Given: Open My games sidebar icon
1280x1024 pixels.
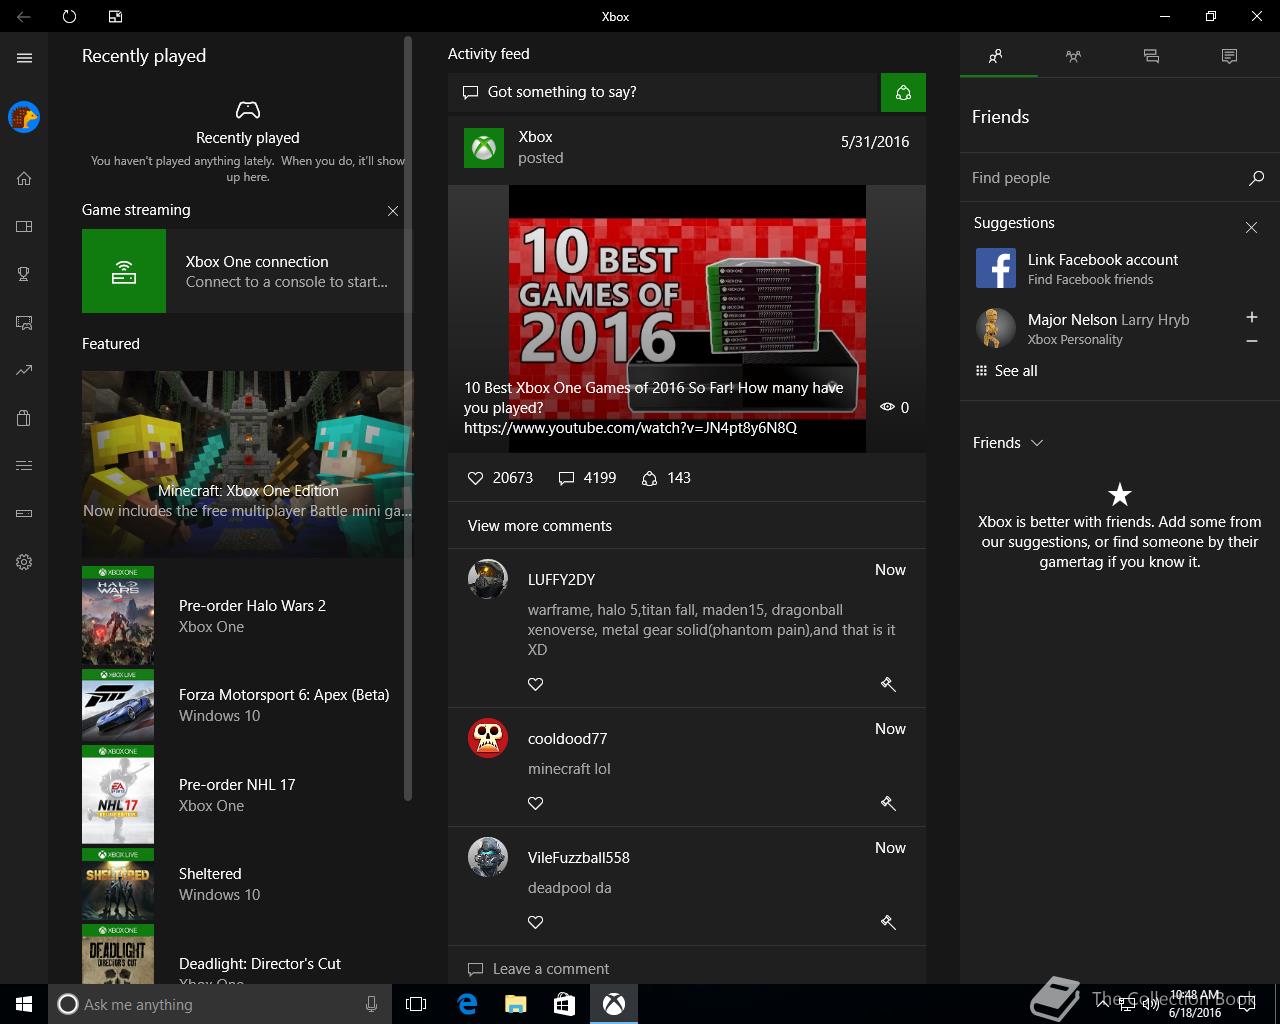Looking at the screenshot, I should point(24,226).
